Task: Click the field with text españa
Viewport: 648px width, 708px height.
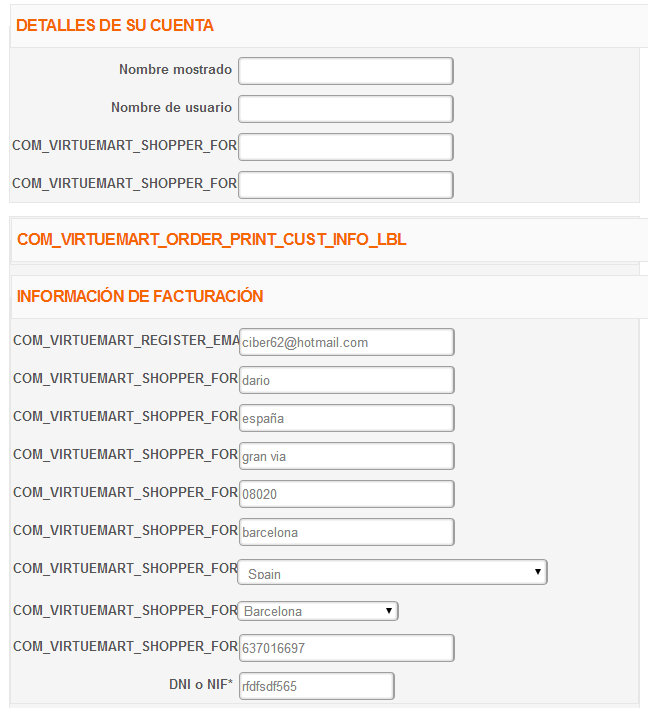Action: pyautogui.click(x=346, y=418)
